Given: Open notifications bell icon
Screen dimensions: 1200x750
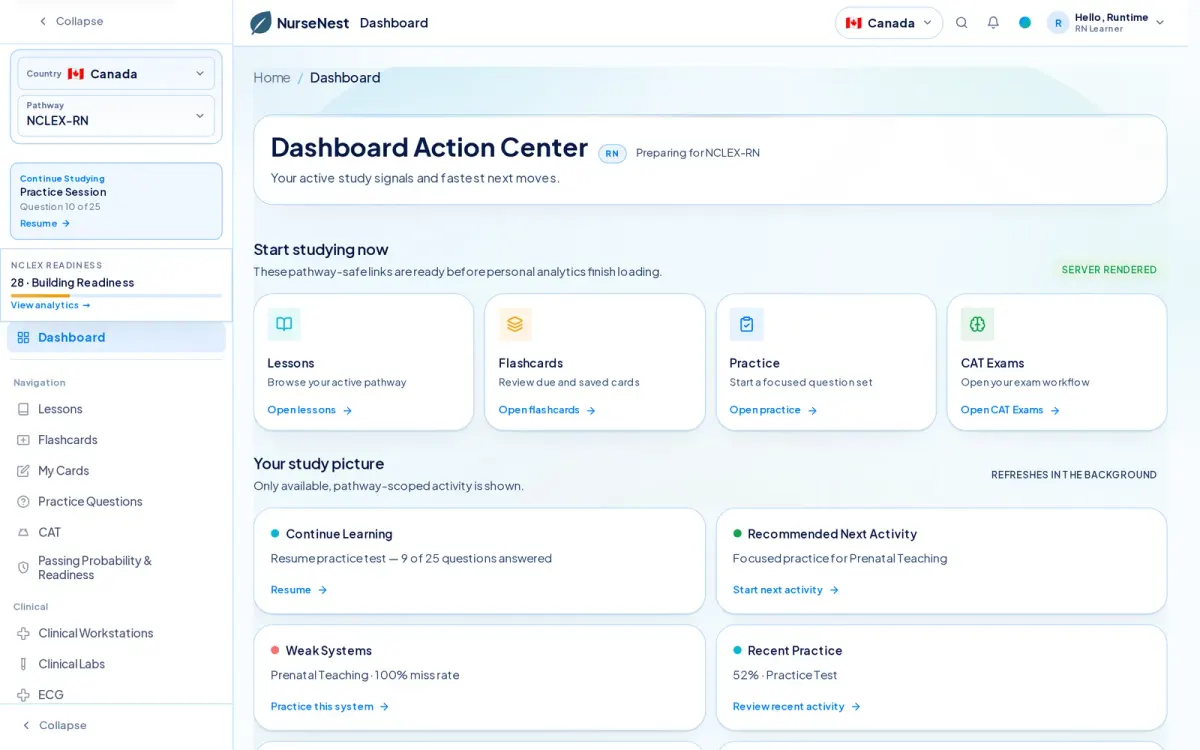Looking at the screenshot, I should pos(993,23).
